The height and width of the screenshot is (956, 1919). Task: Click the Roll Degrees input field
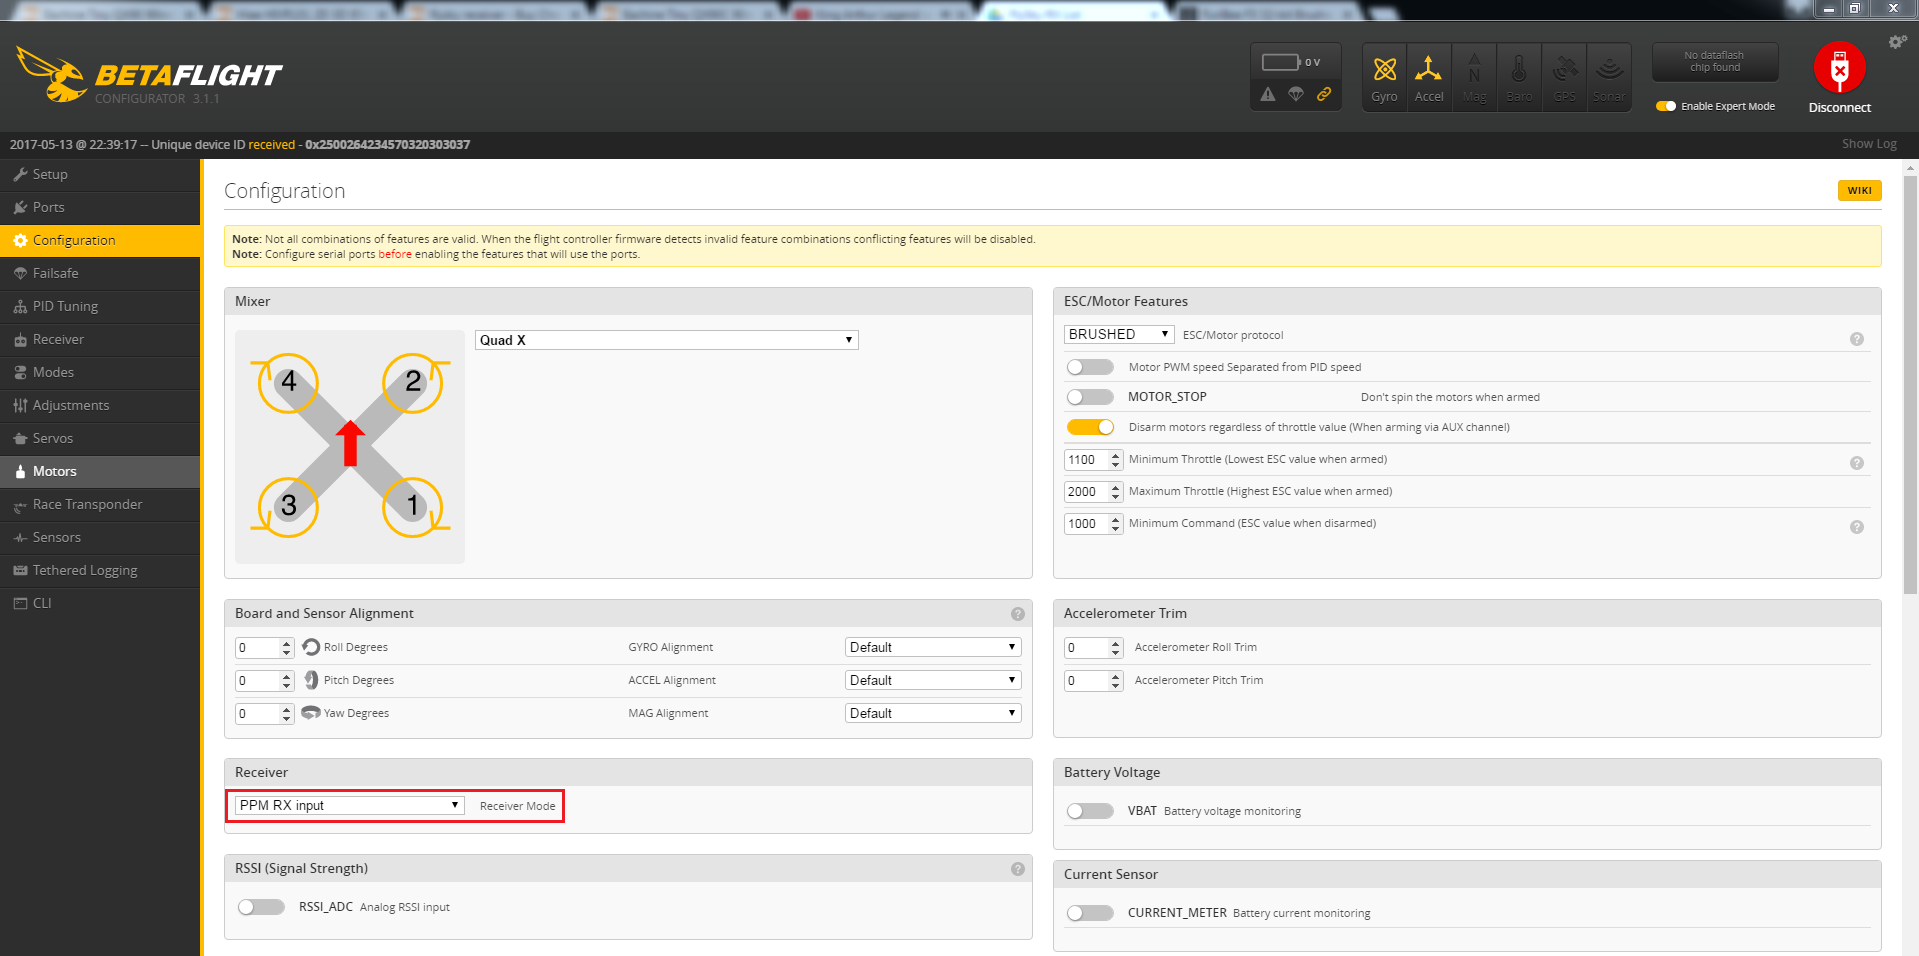pos(264,647)
